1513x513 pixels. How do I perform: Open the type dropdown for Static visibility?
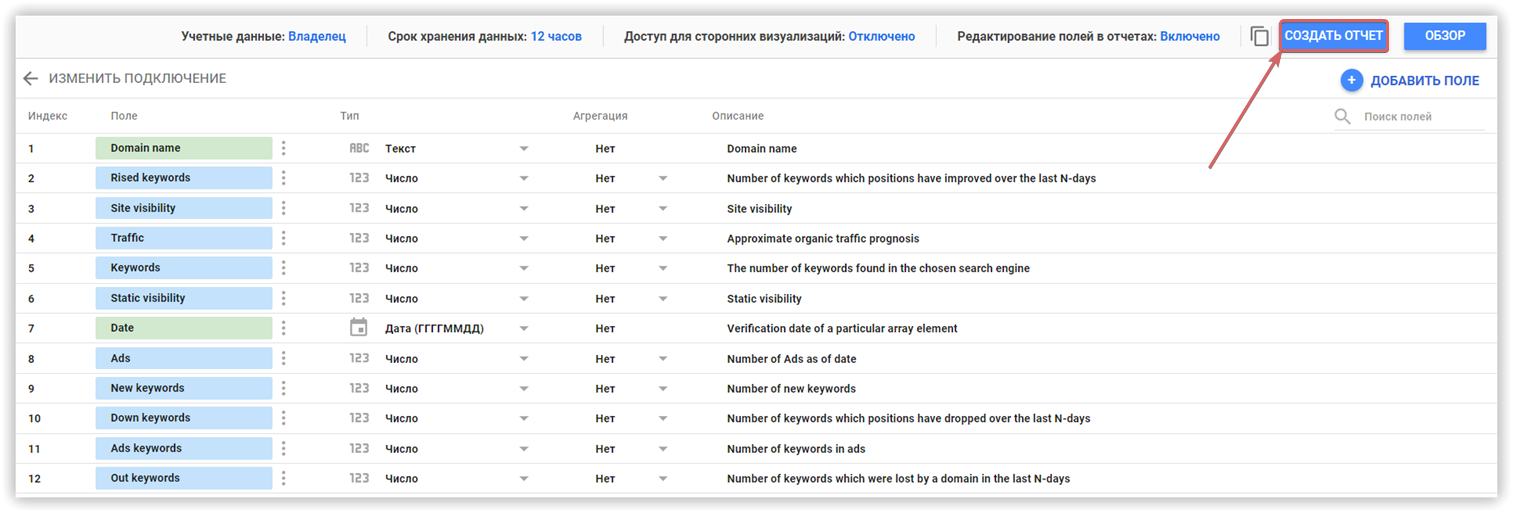524,299
